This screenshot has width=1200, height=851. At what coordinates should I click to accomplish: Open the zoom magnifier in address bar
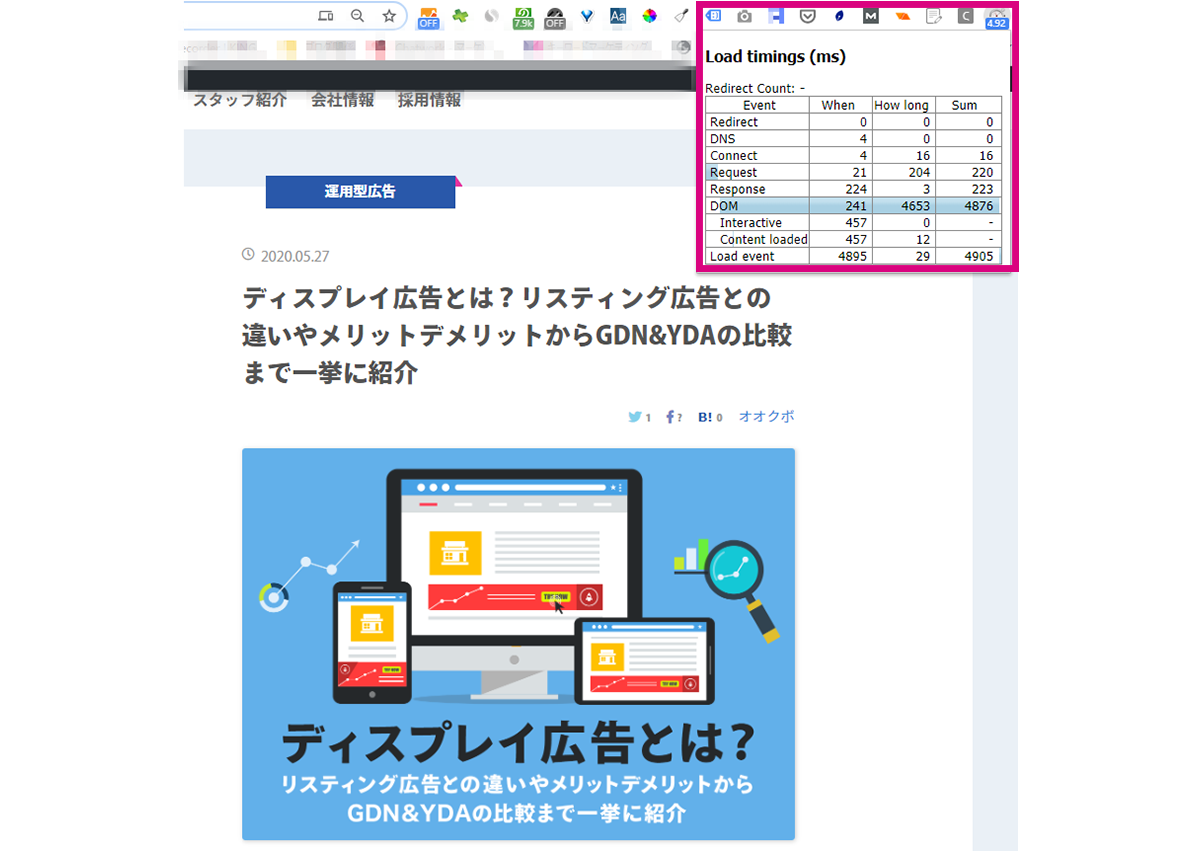pos(357,16)
